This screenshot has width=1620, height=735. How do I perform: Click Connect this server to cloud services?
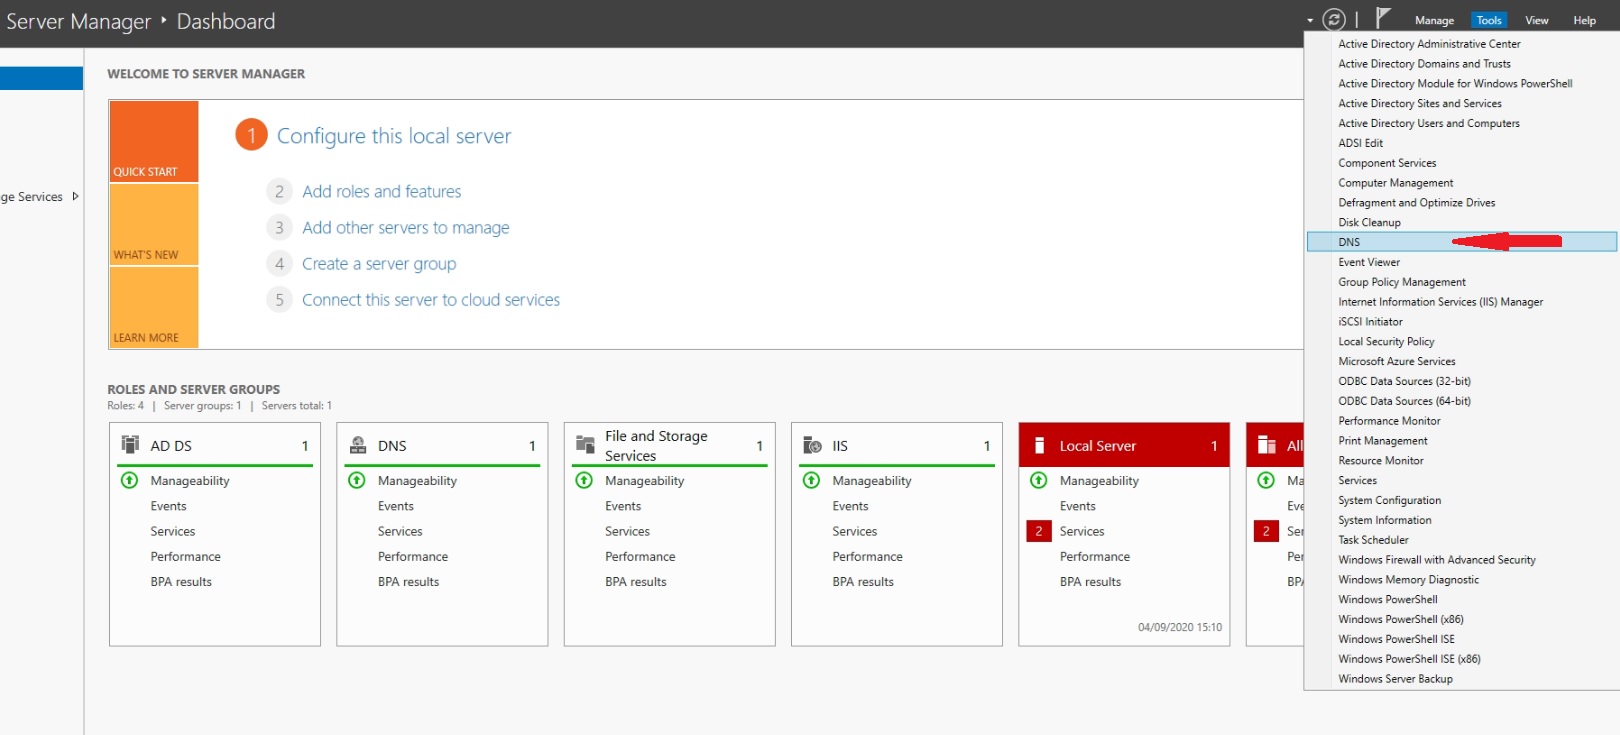point(431,300)
